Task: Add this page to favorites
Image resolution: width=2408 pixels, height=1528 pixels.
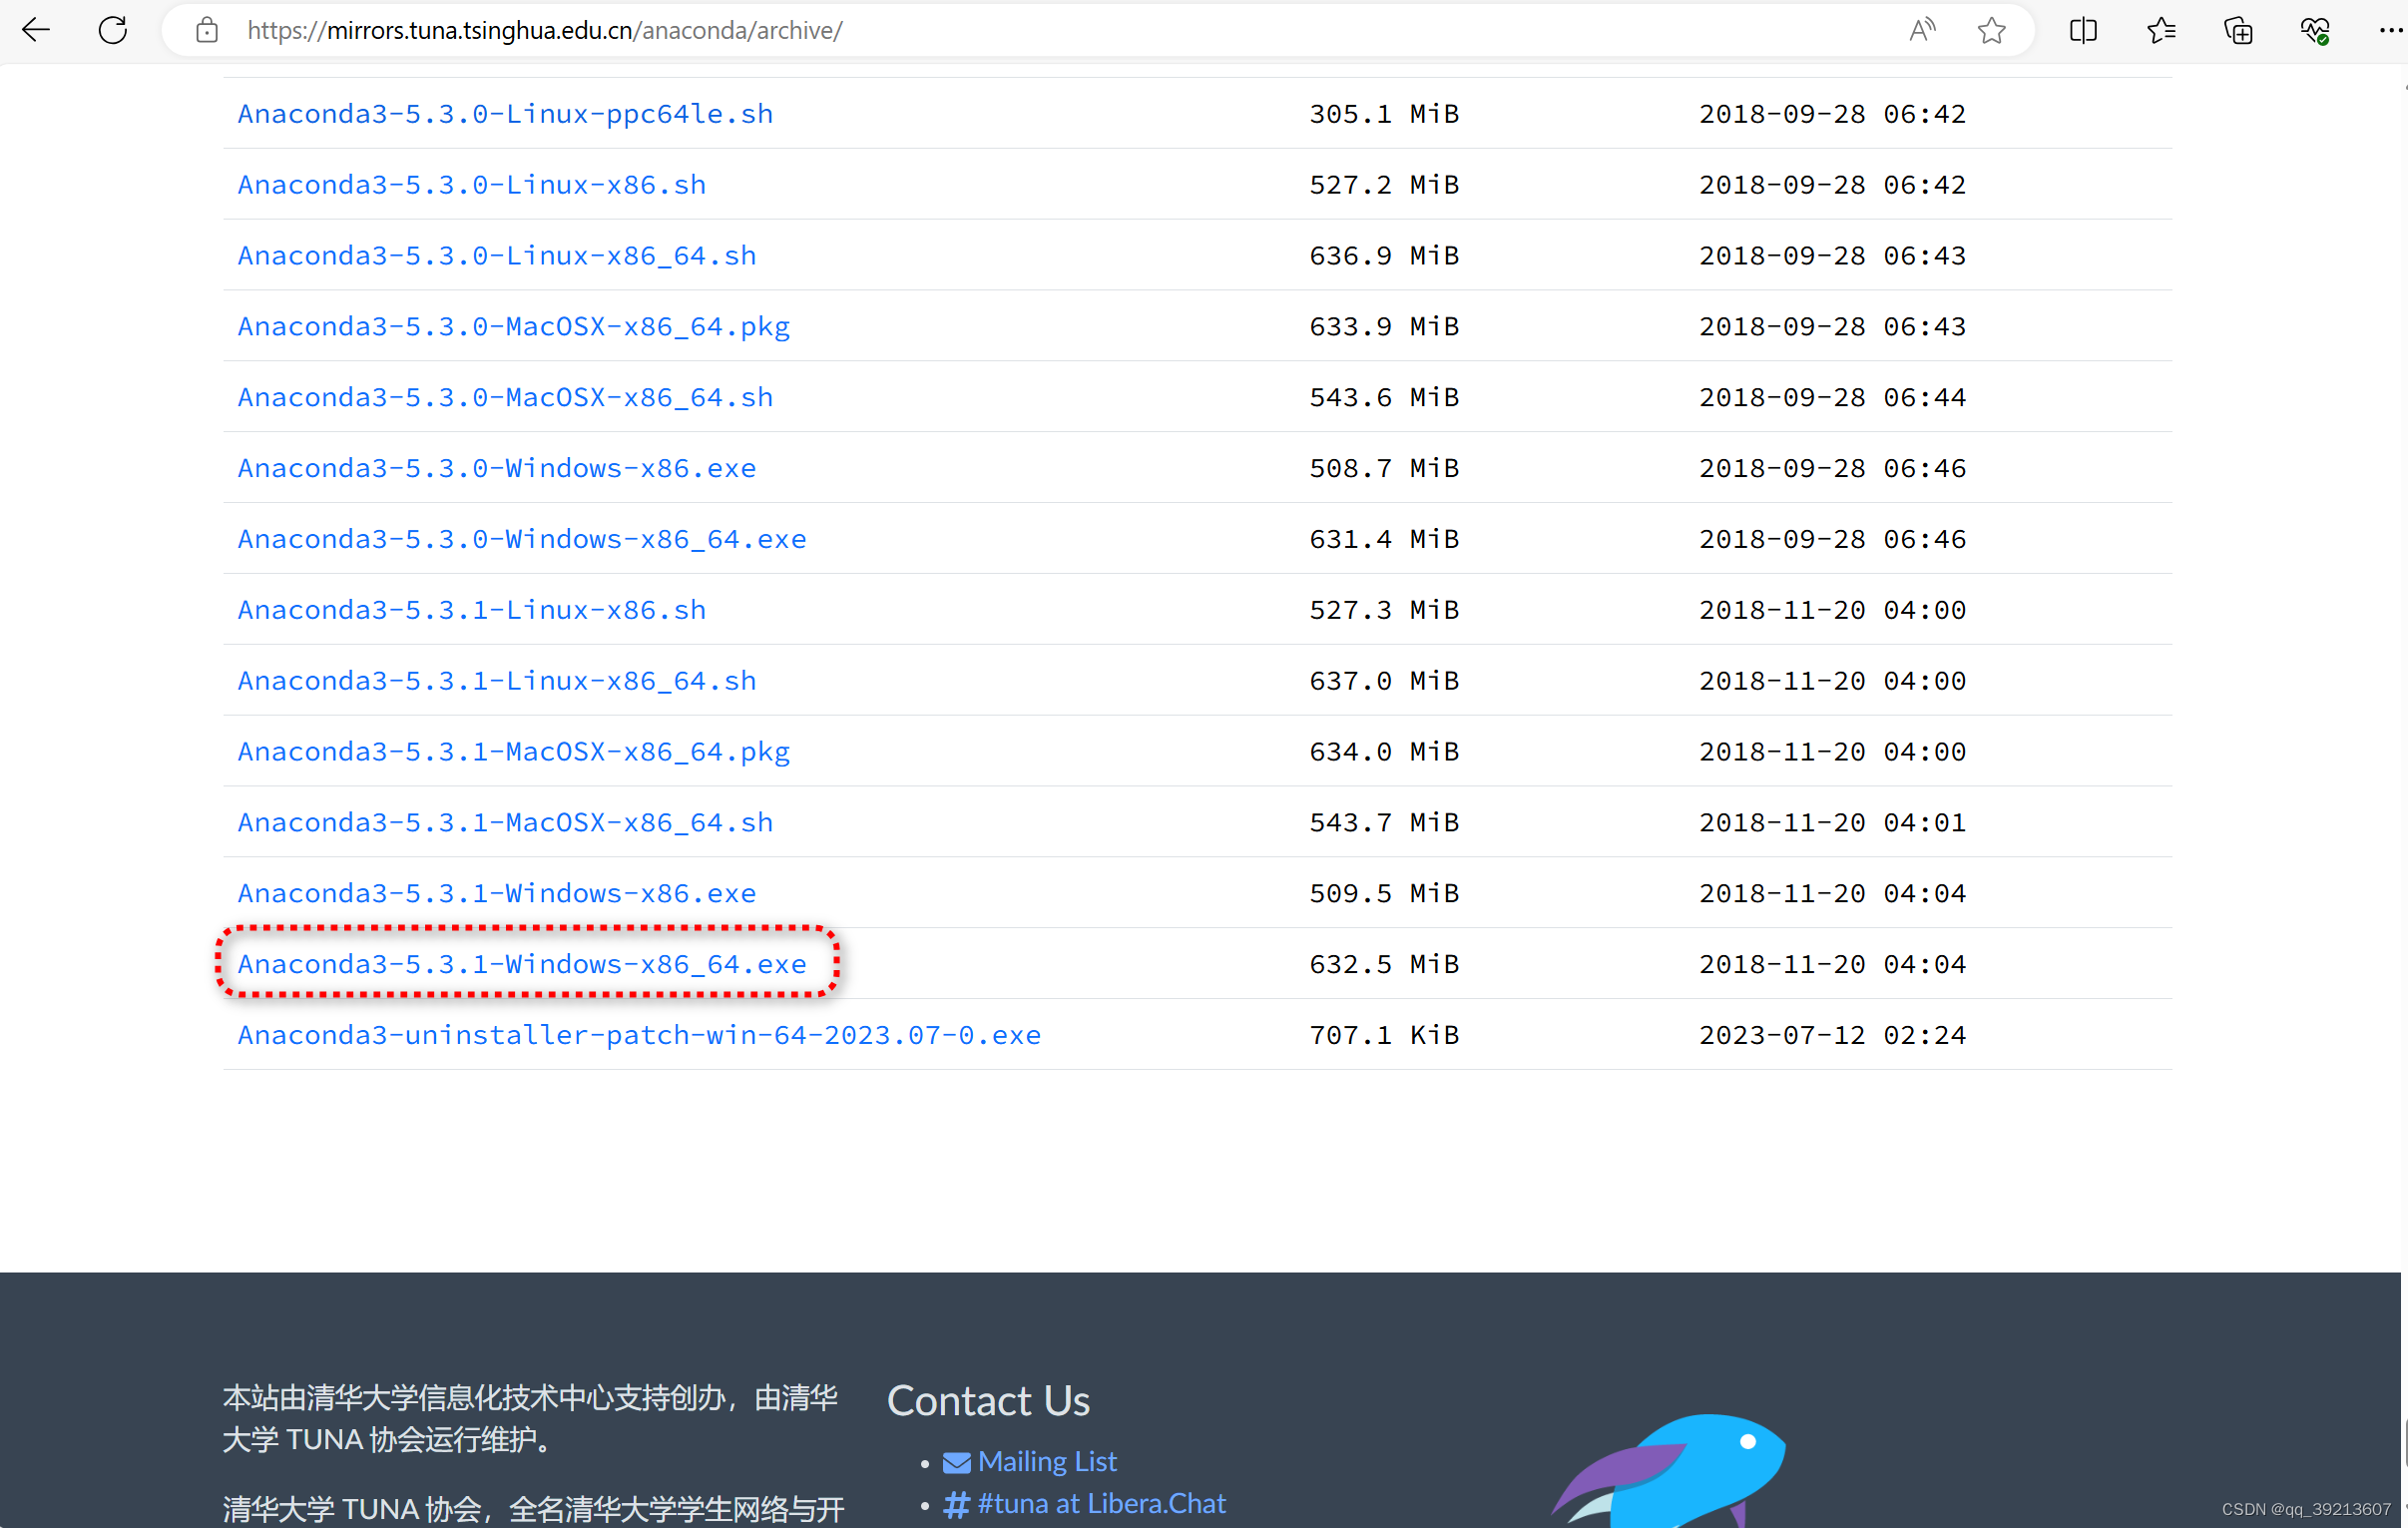Action: point(1991,30)
